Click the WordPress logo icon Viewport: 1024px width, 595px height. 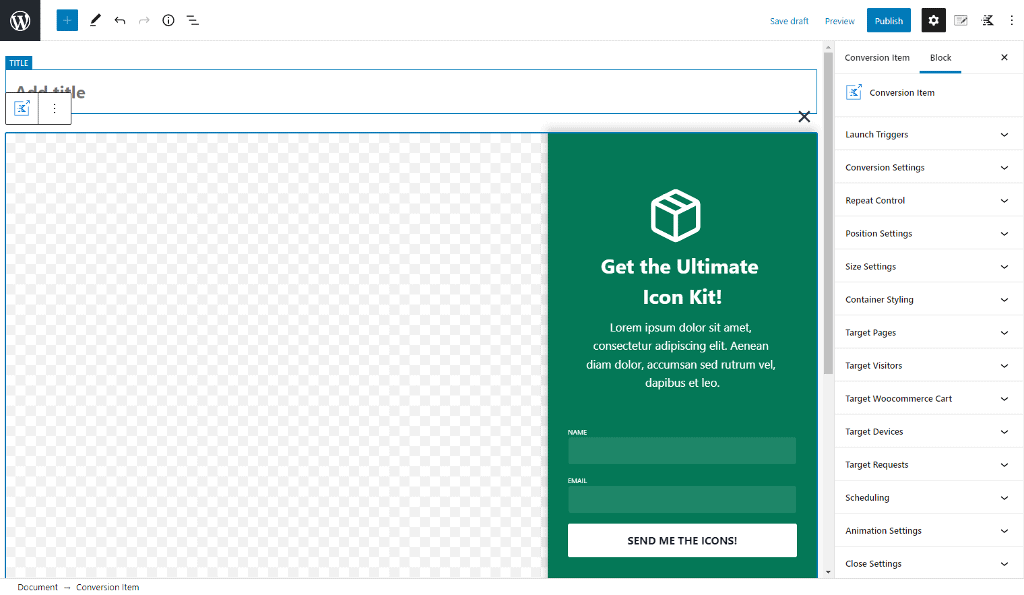coord(20,20)
